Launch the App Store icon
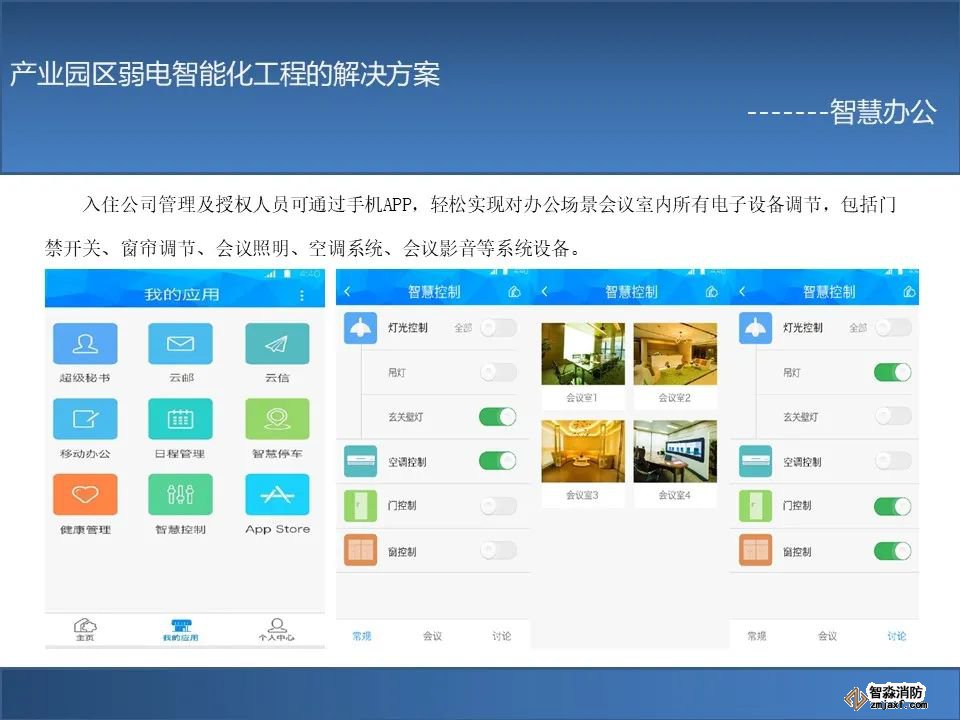Viewport: 960px width, 720px height. tap(277, 494)
